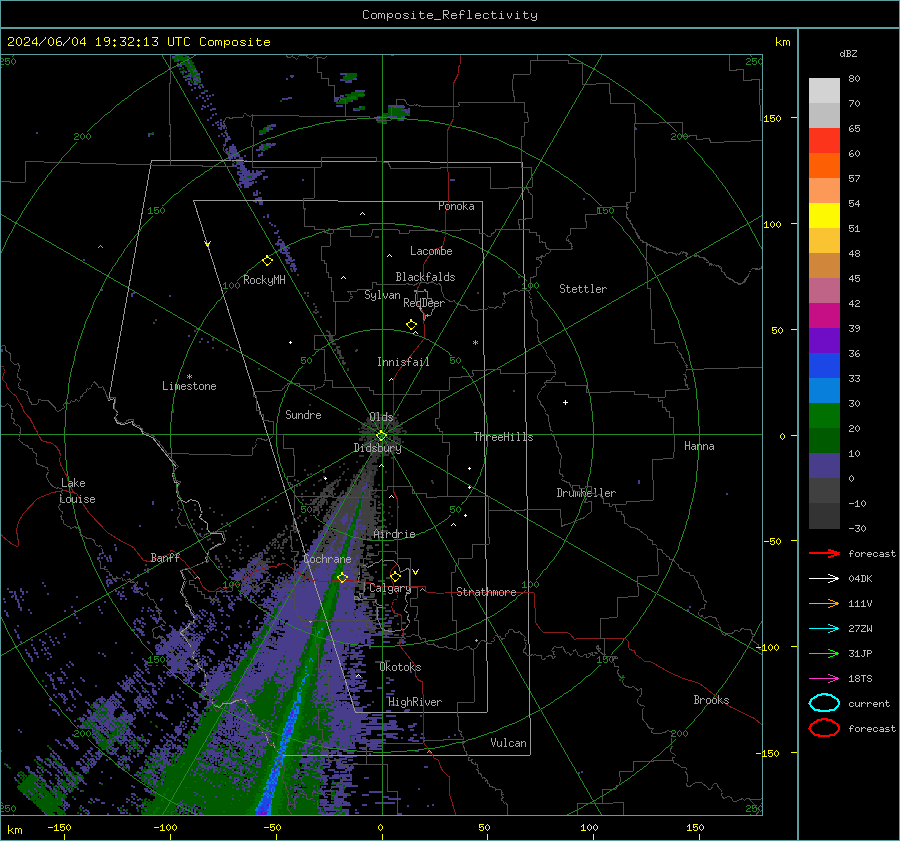Viewport: 900px width, 841px height.
Task: Click the red 60-65 dBZ swatch
Action: coord(824,141)
